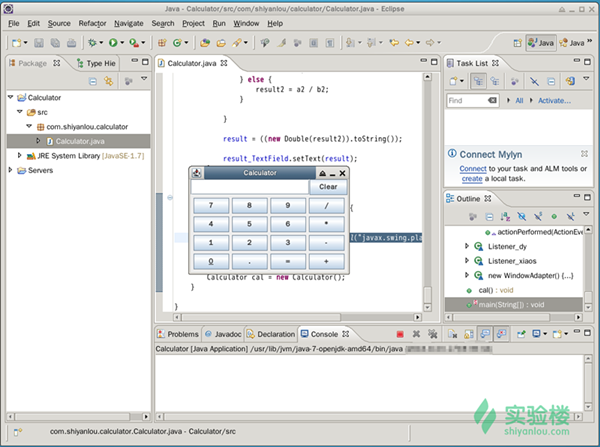Open the Source menu
This screenshot has width=600, height=447.
(x=59, y=23)
